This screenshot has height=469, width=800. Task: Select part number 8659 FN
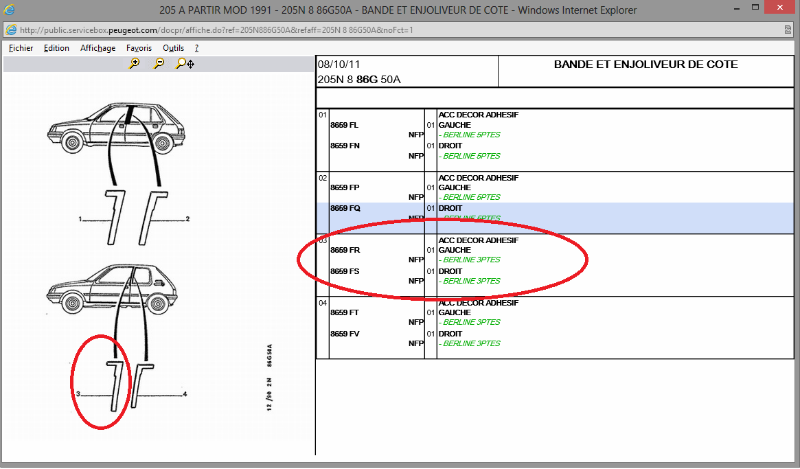tap(345, 146)
